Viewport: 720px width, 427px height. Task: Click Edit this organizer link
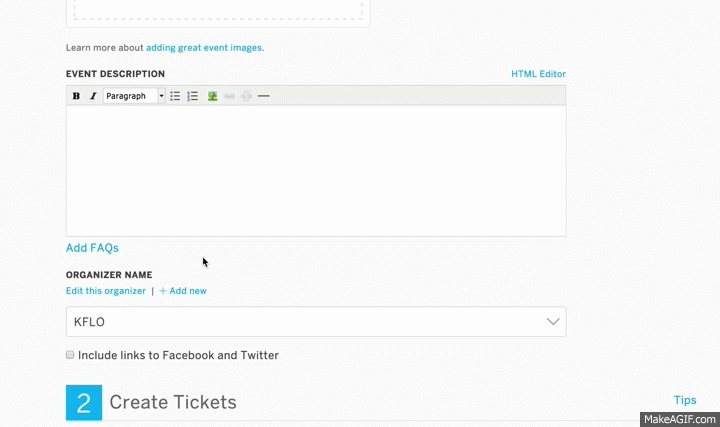point(106,291)
